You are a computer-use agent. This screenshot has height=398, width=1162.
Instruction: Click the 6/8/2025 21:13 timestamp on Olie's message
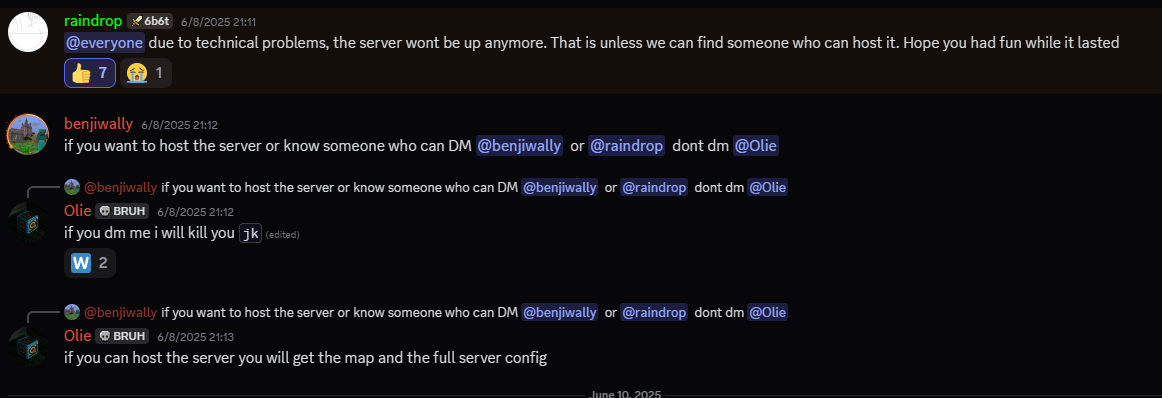(x=195, y=337)
